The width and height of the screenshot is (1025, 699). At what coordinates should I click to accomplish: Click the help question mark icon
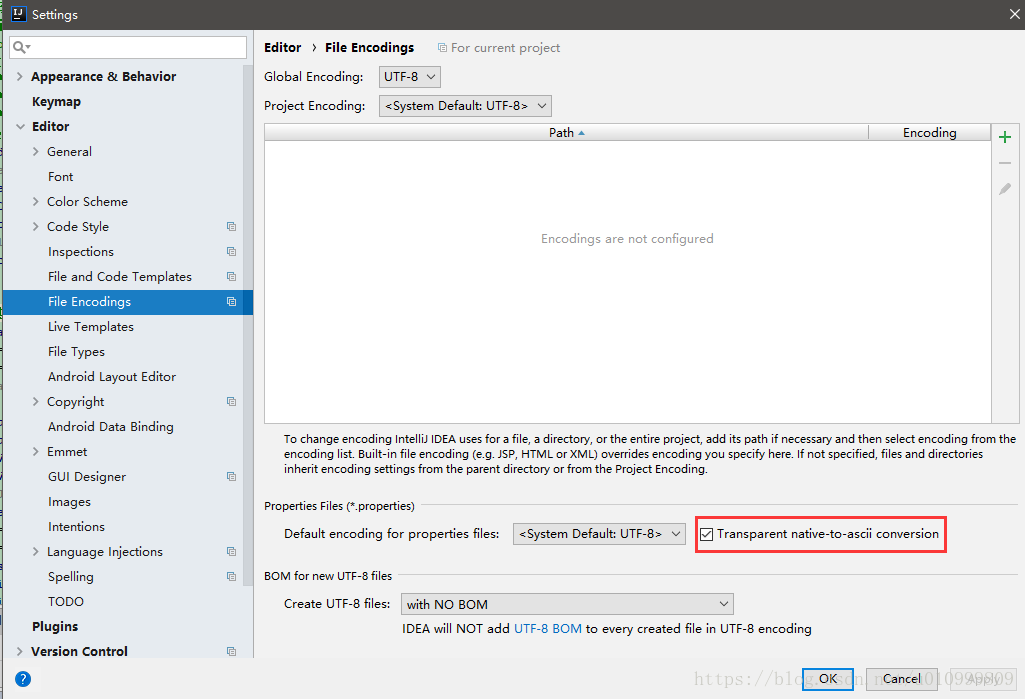click(x=23, y=679)
